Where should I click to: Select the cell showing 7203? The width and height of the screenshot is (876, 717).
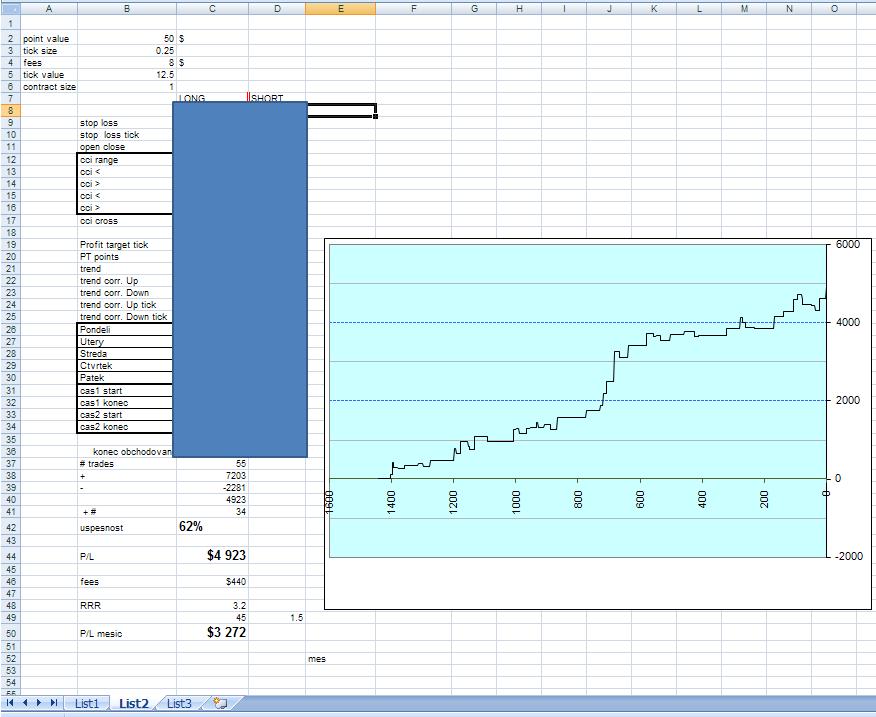212,476
